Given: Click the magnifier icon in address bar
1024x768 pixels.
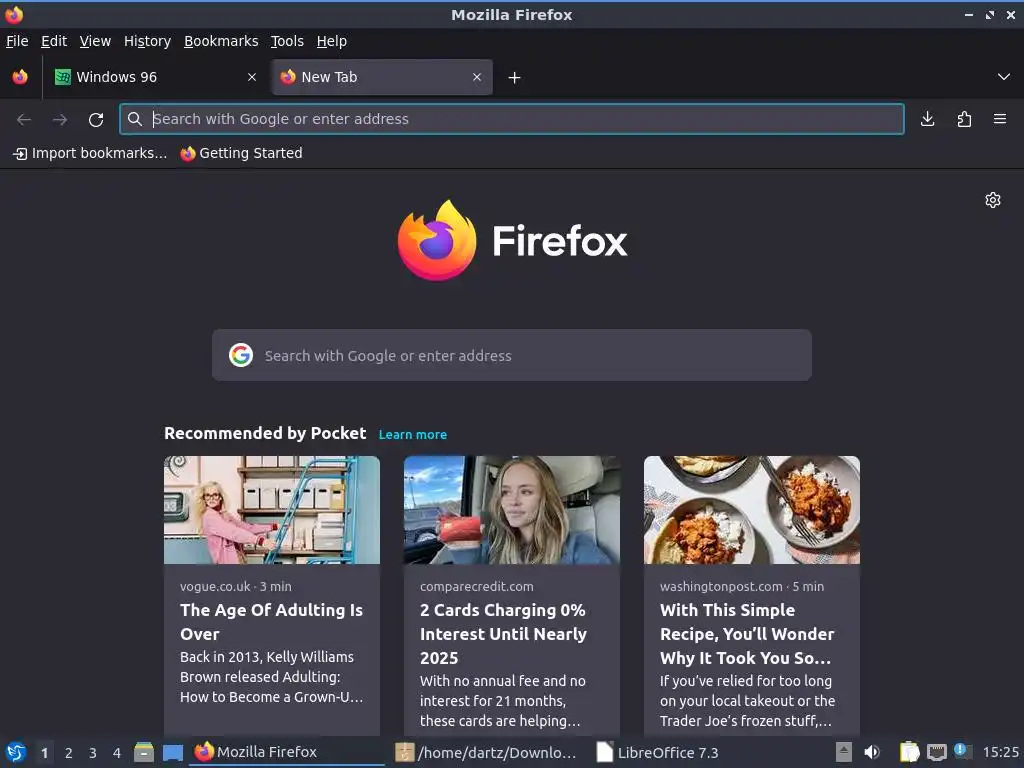Looking at the screenshot, I should (x=135, y=119).
